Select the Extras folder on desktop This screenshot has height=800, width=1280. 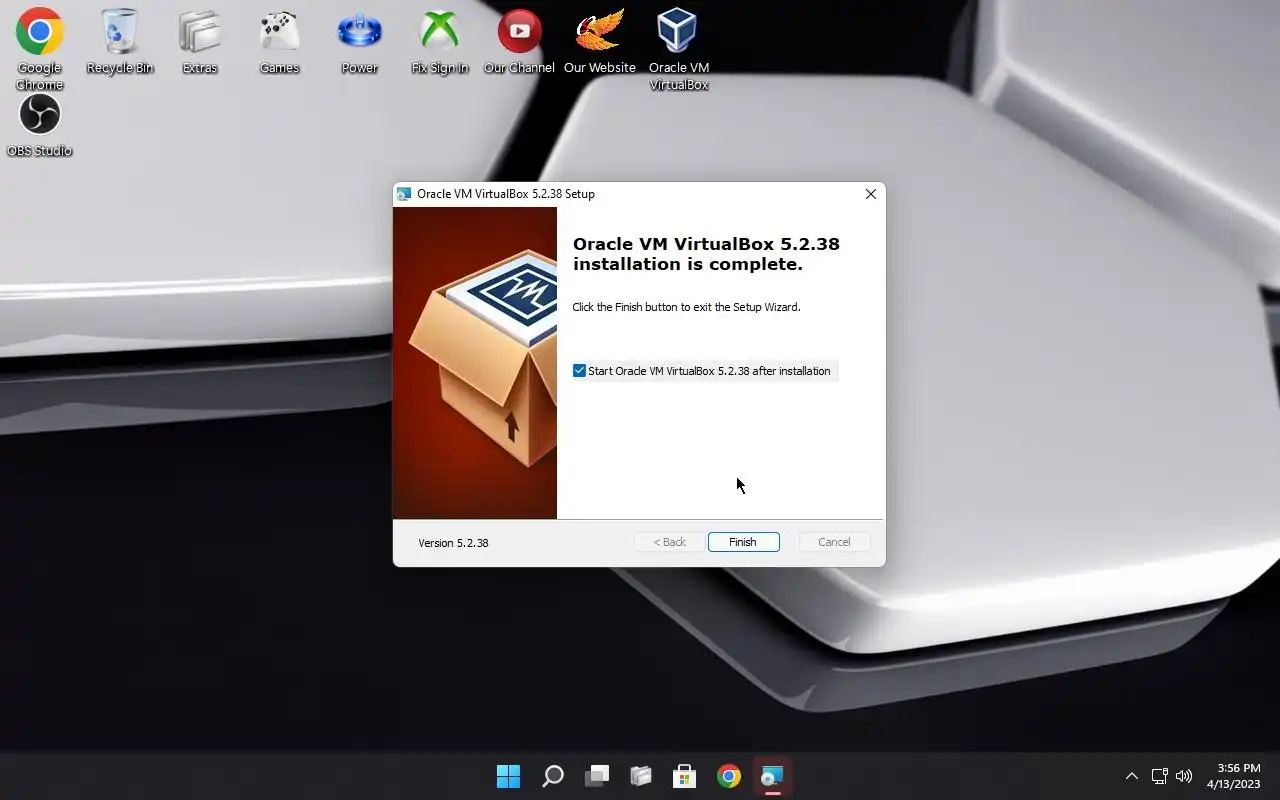[200, 42]
